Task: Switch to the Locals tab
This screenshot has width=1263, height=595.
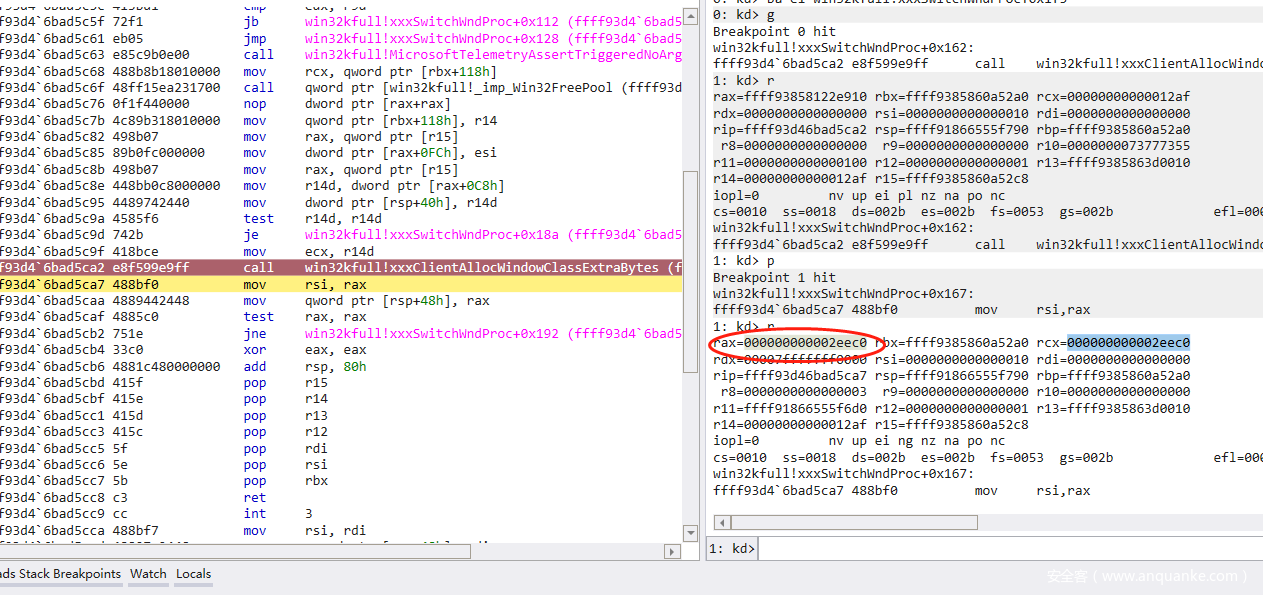Action: coord(193,574)
